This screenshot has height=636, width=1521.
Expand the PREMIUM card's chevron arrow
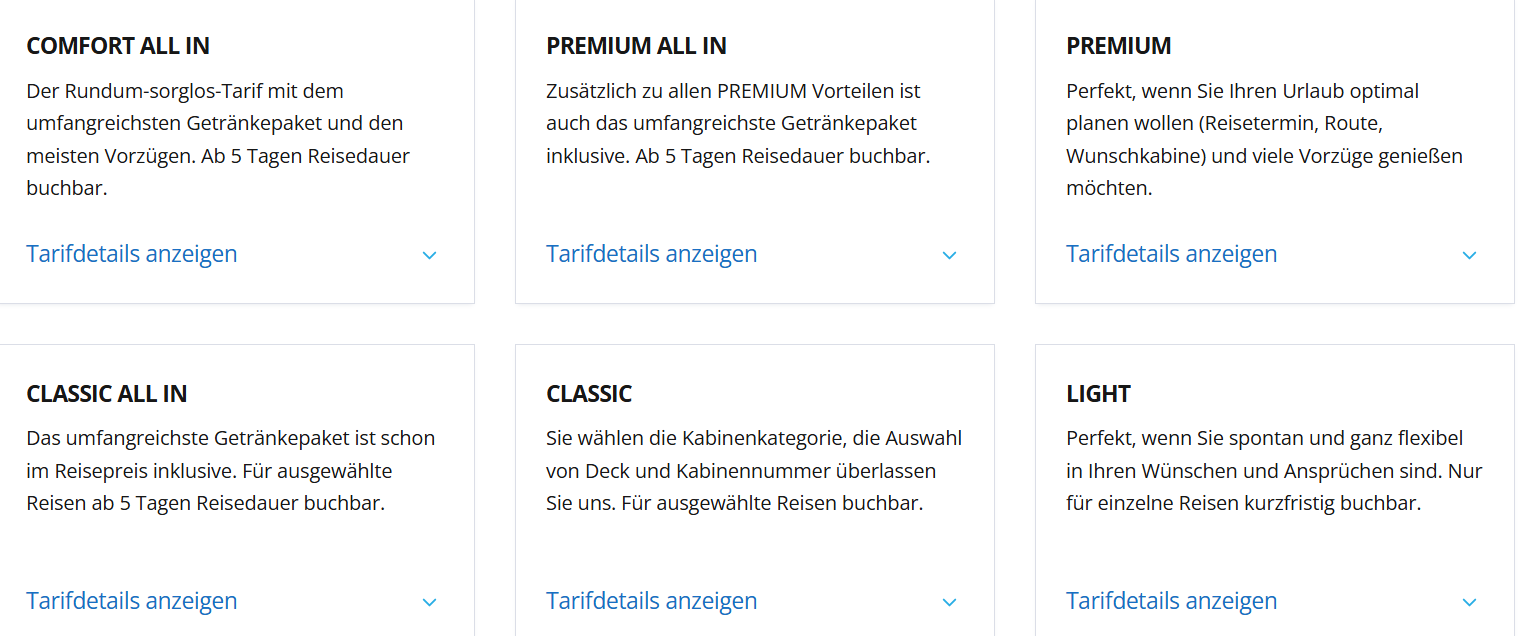click(1469, 255)
